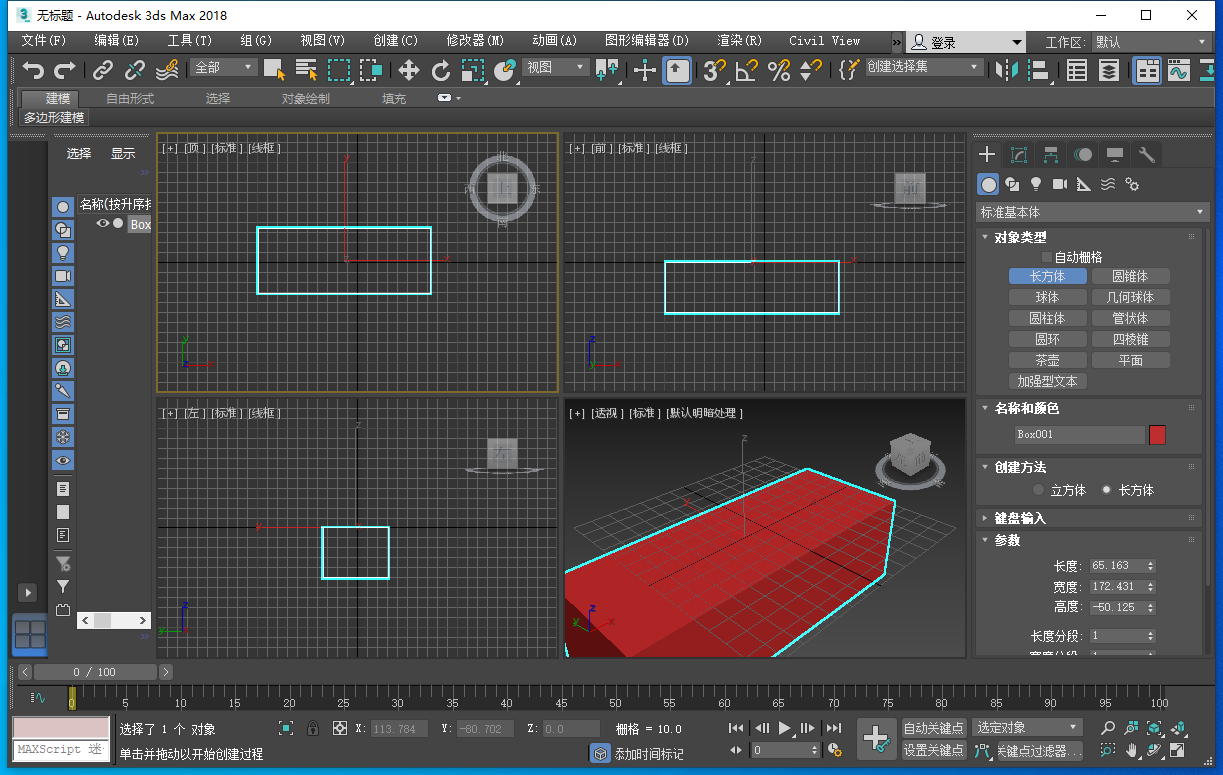The width and height of the screenshot is (1223, 775).
Task: Open the Curve Editor from the toolbar
Action: pos(1178,69)
